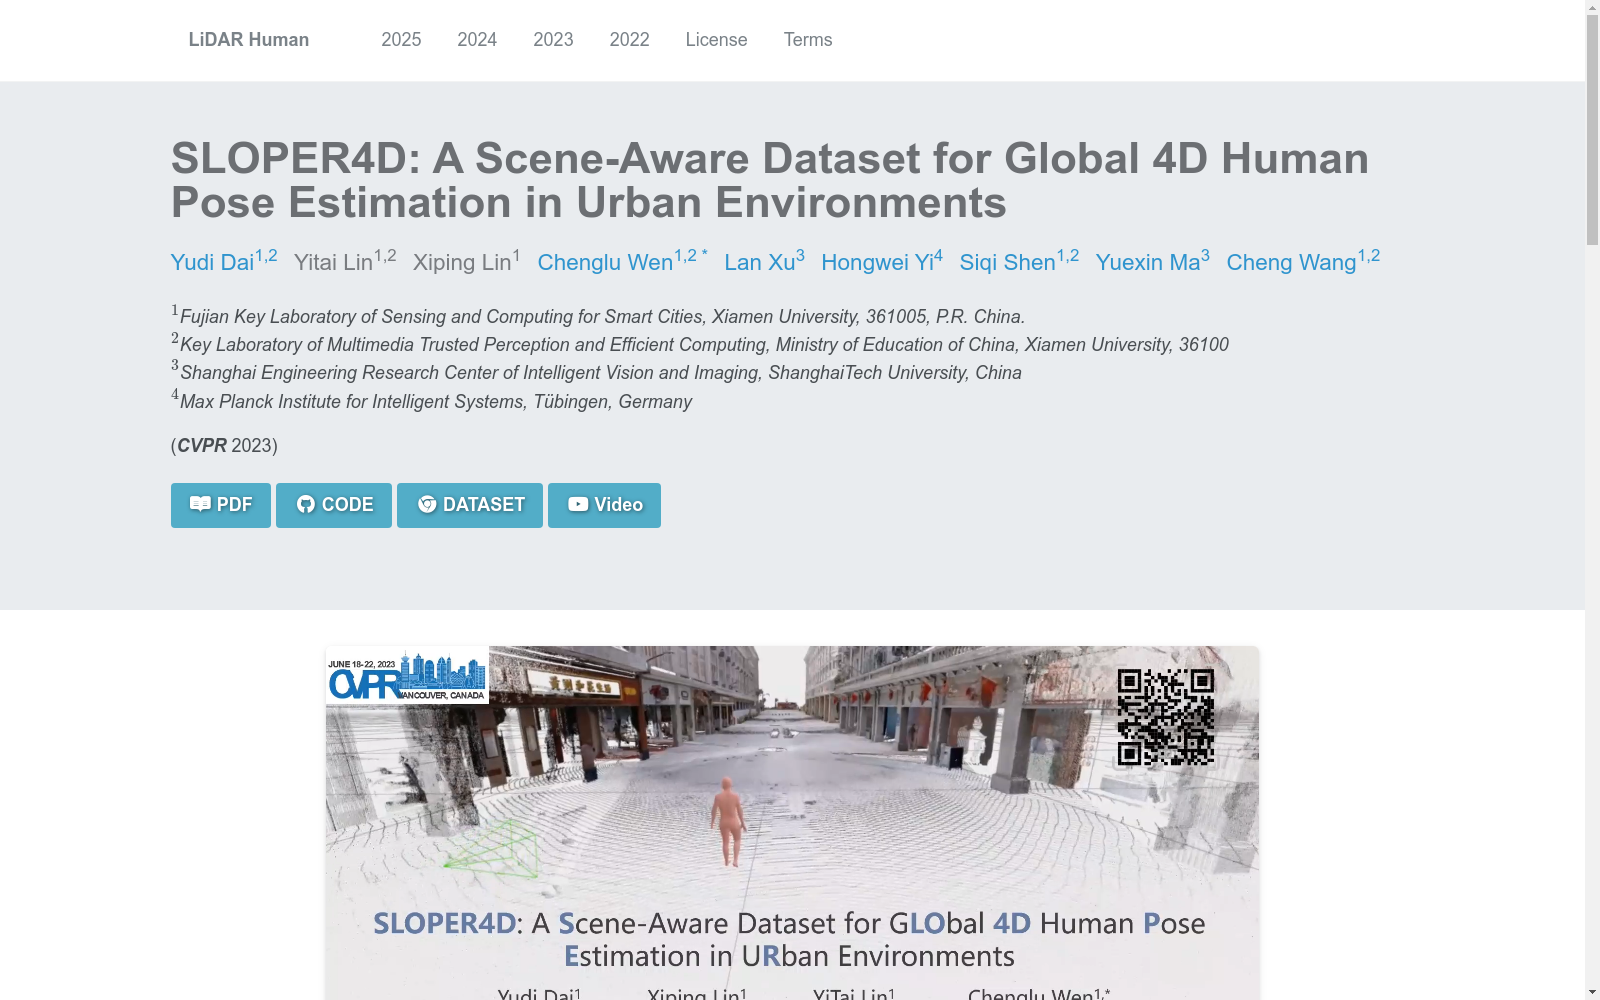The height and width of the screenshot is (1000, 1600).
Task: Click the Max Planck Institute affiliation line
Action: (x=431, y=401)
